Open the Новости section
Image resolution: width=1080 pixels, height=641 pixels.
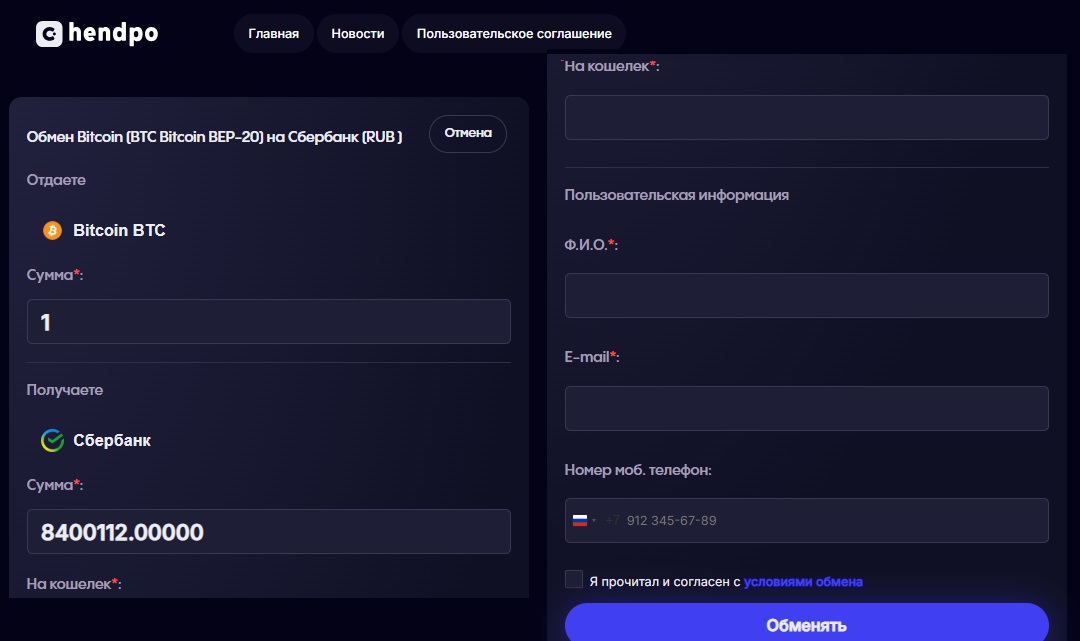click(x=357, y=34)
